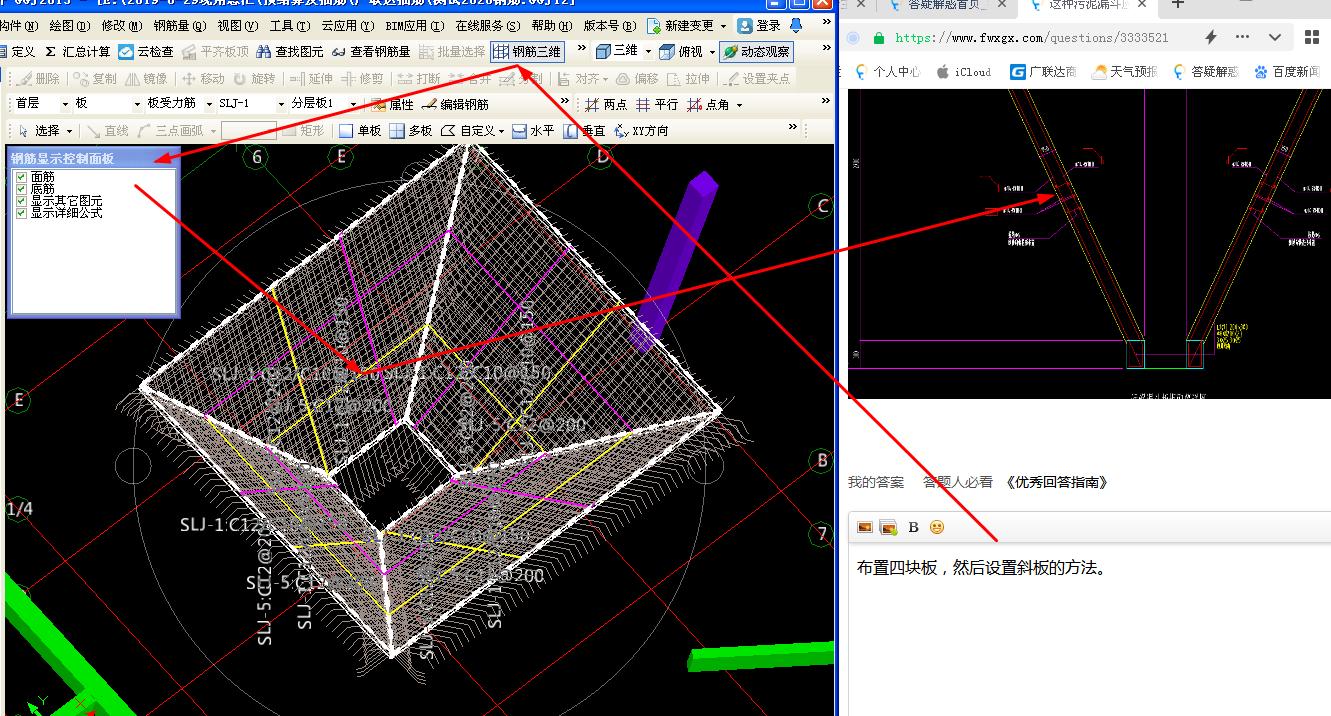
Task: Activate 动态观察 dynamic orbit tool
Action: [756, 51]
